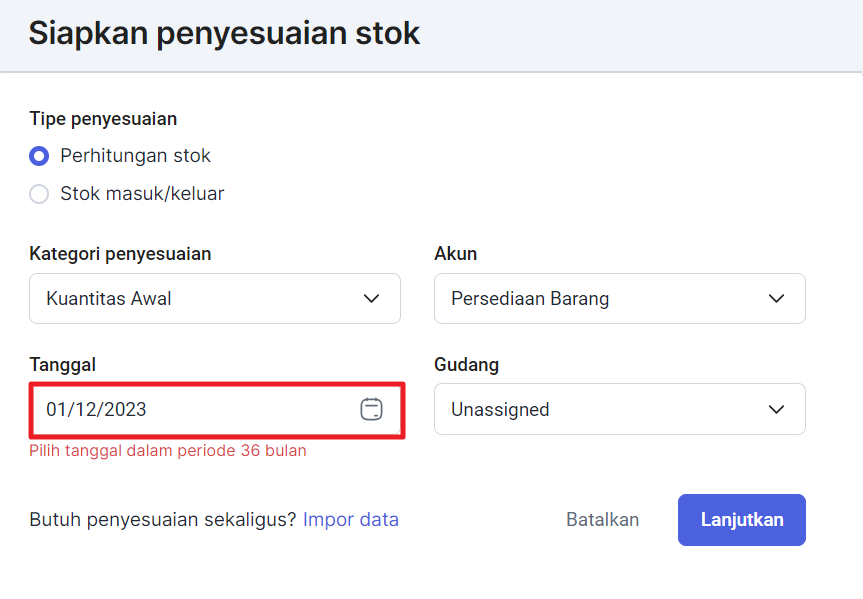This screenshot has width=863, height=599.
Task: Click the Gudang field label
Action: pos(467,365)
